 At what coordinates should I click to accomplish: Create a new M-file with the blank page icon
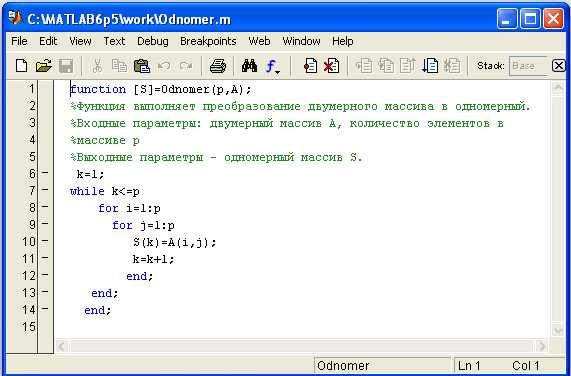click(21, 66)
